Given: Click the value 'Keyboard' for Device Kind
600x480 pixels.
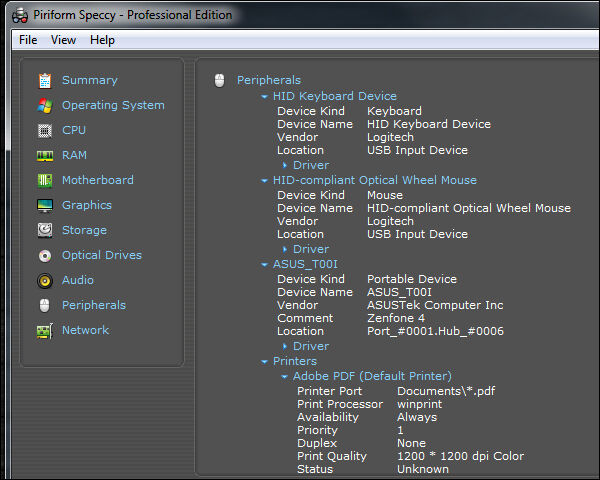Looking at the screenshot, I should [395, 111].
